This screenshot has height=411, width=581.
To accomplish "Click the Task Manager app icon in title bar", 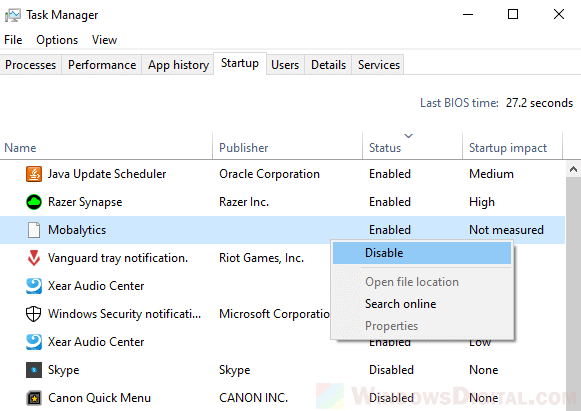I will [x=13, y=15].
